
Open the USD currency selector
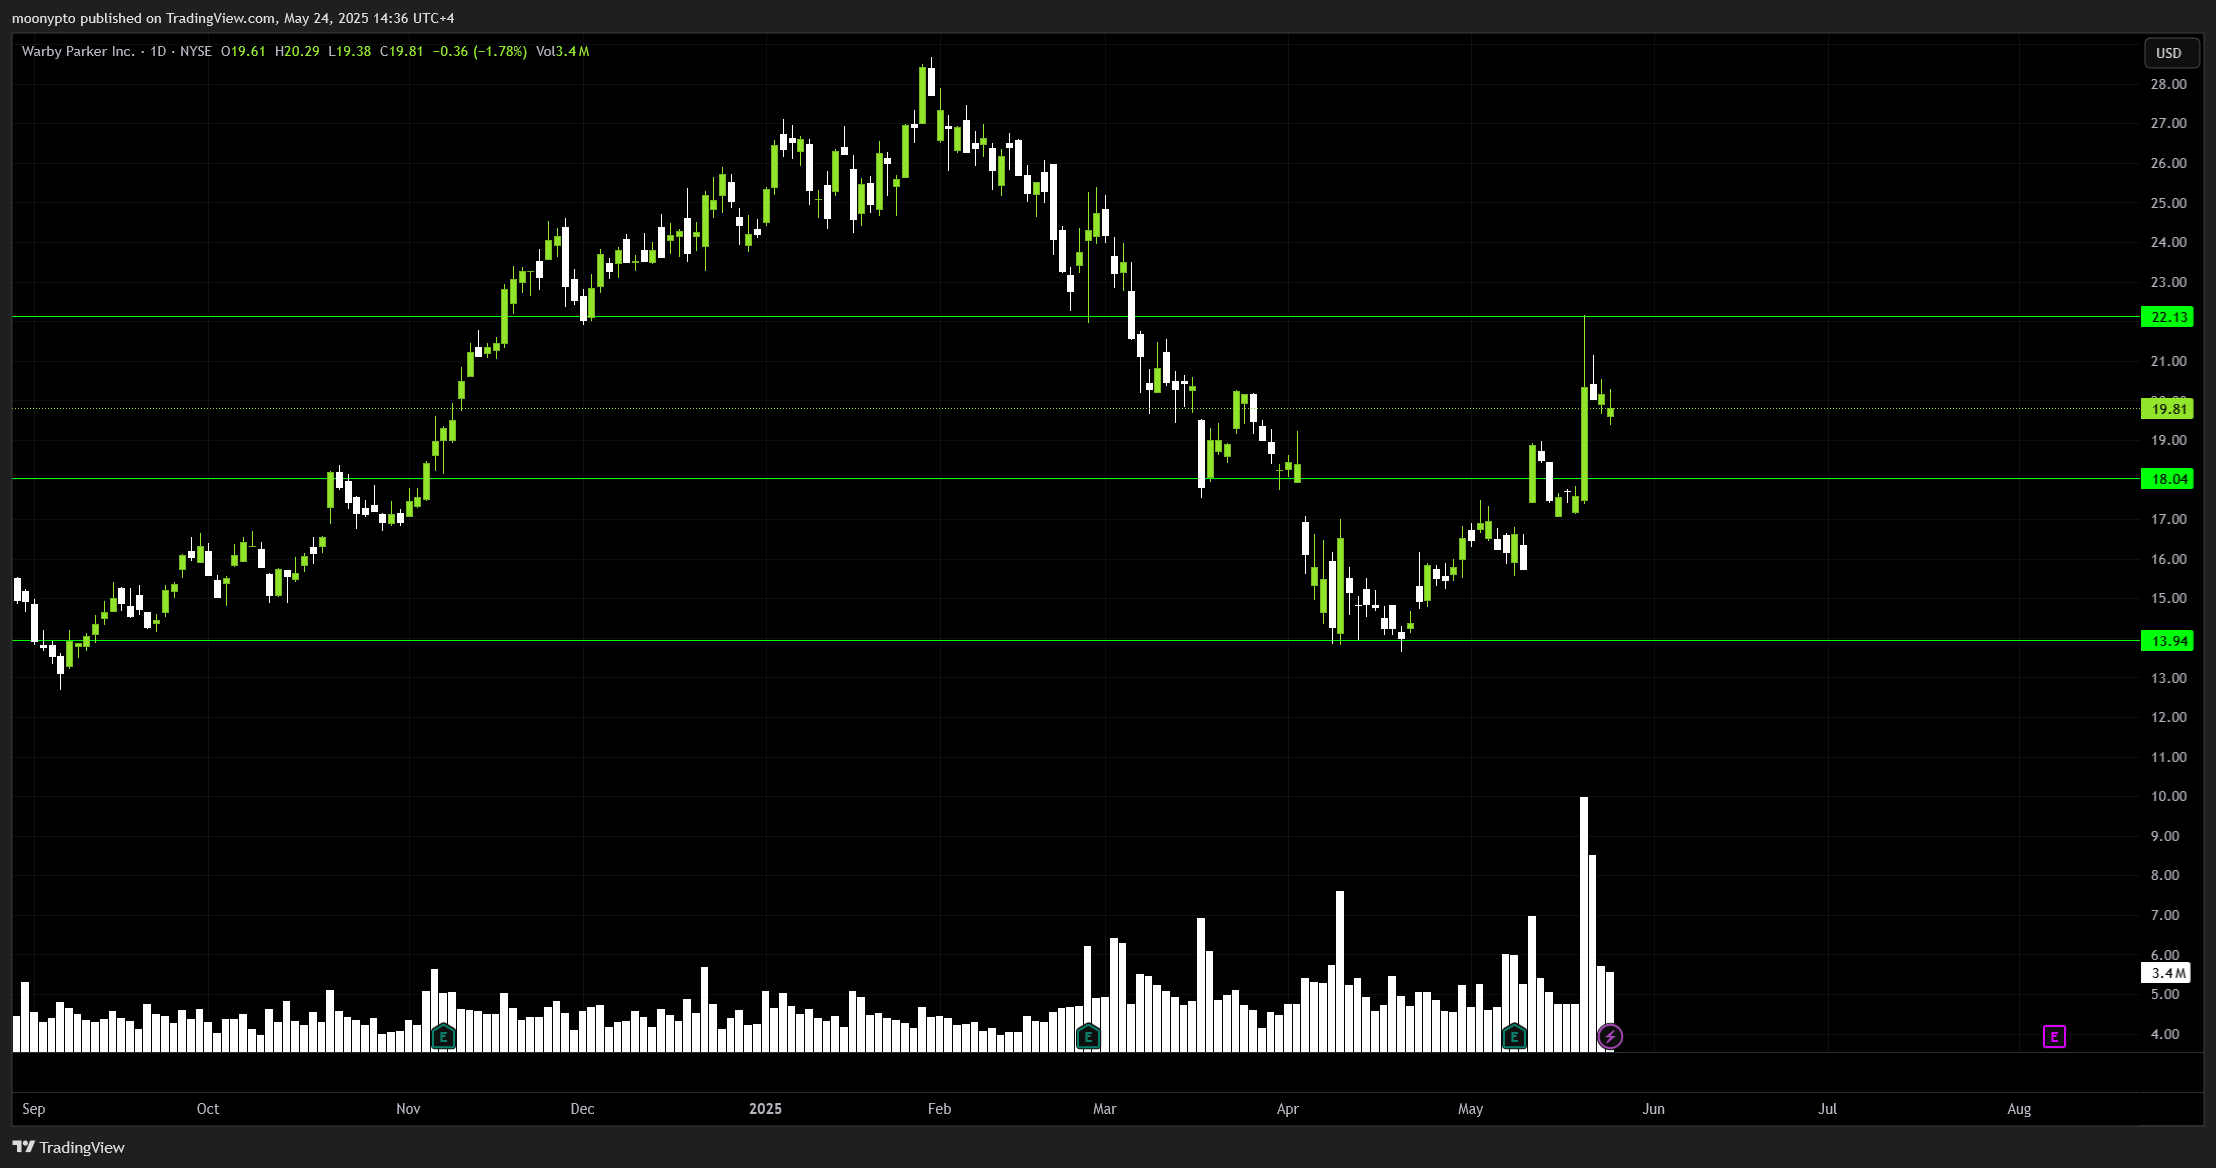2171,53
